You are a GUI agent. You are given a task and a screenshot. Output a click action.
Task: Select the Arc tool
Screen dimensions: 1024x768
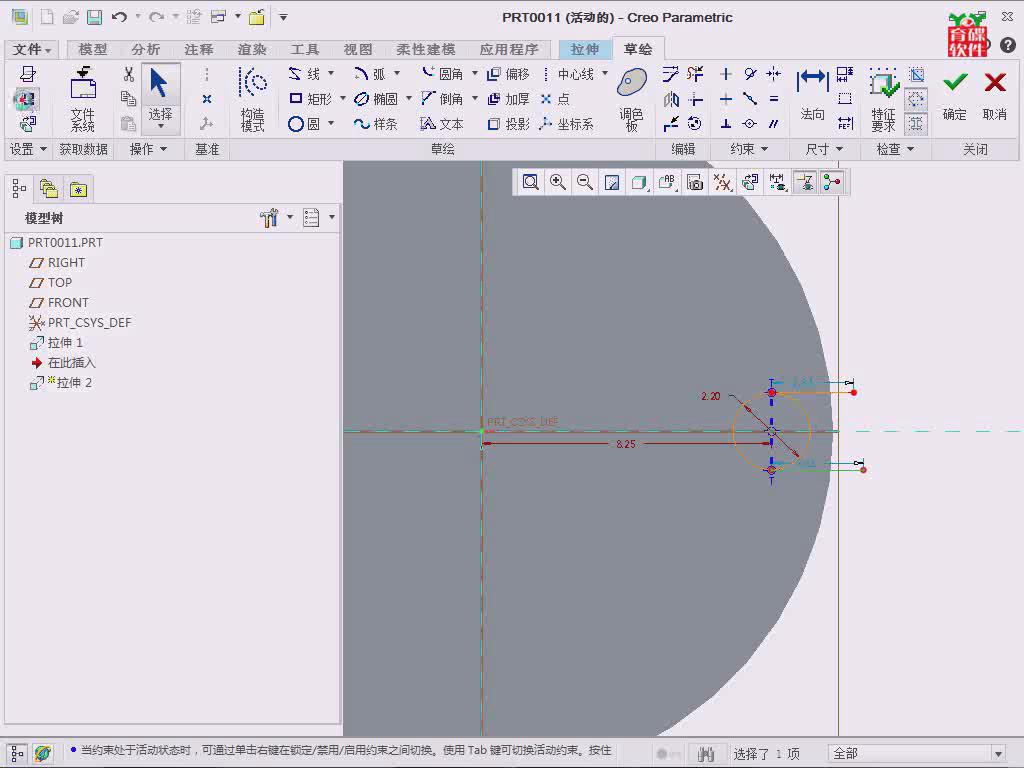pos(369,74)
